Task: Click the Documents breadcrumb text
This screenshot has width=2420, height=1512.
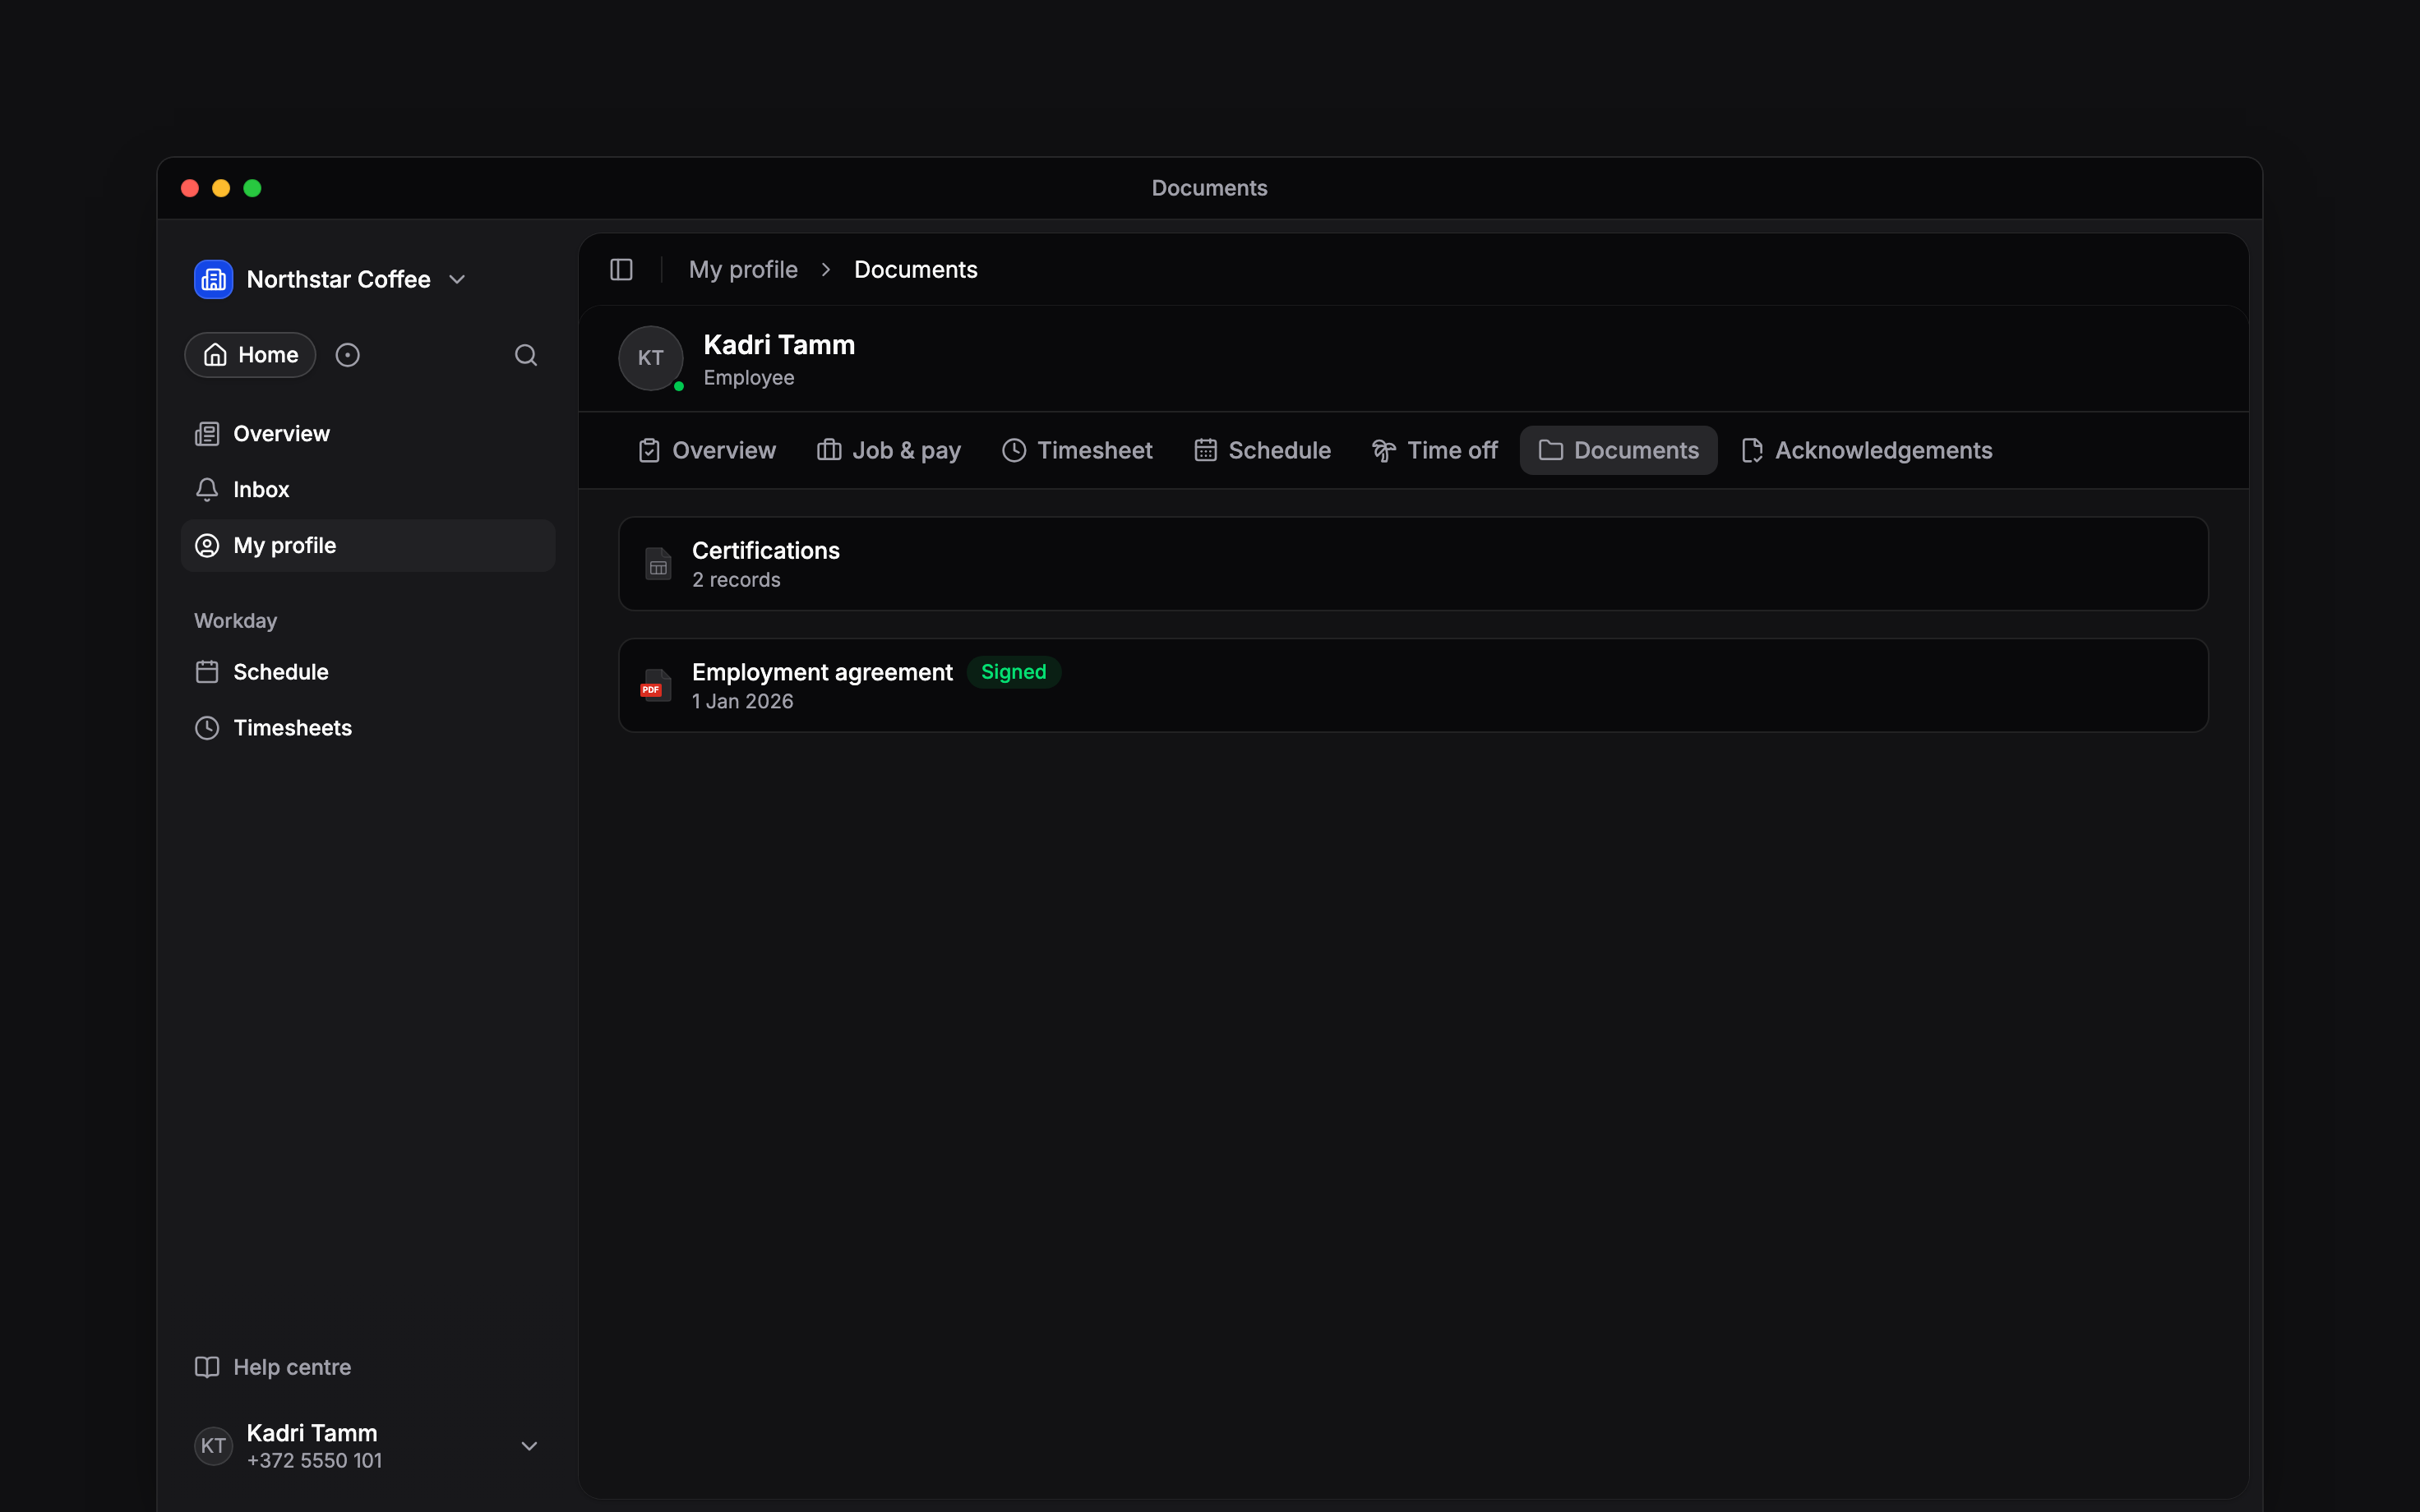Action: tap(915, 270)
